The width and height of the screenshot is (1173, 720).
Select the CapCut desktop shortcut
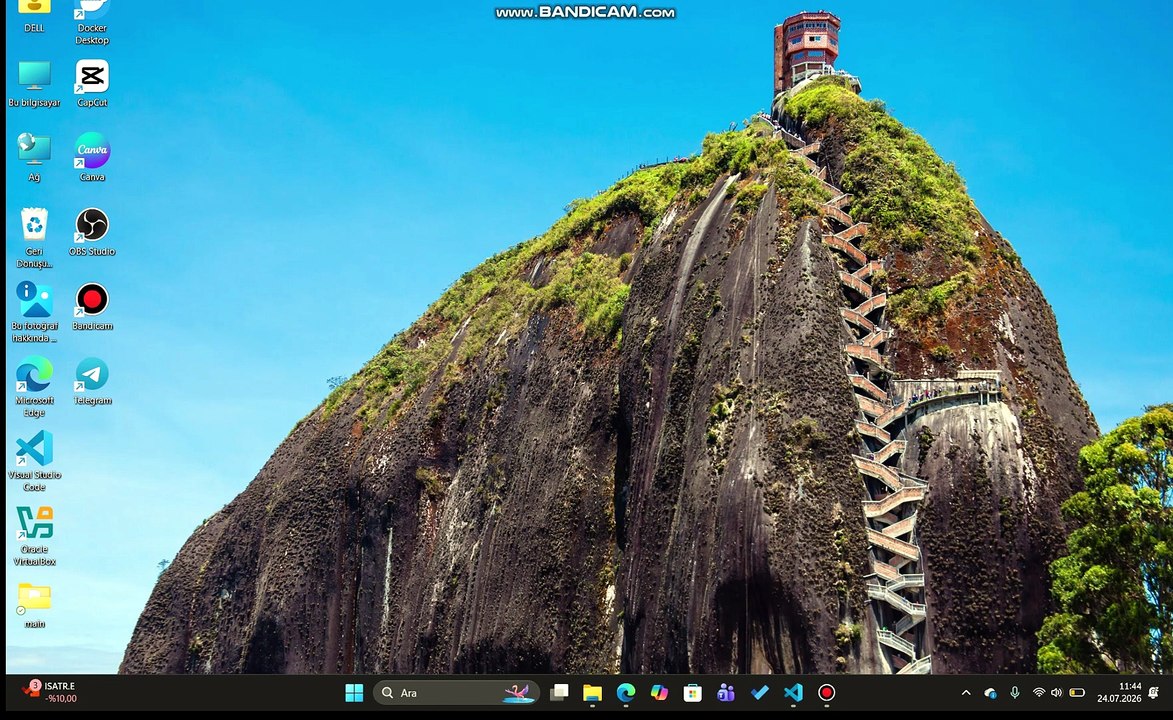(x=92, y=84)
